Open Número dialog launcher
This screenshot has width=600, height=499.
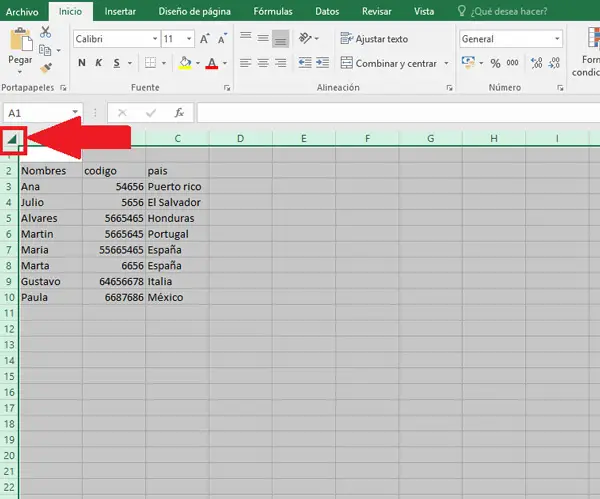(560, 88)
